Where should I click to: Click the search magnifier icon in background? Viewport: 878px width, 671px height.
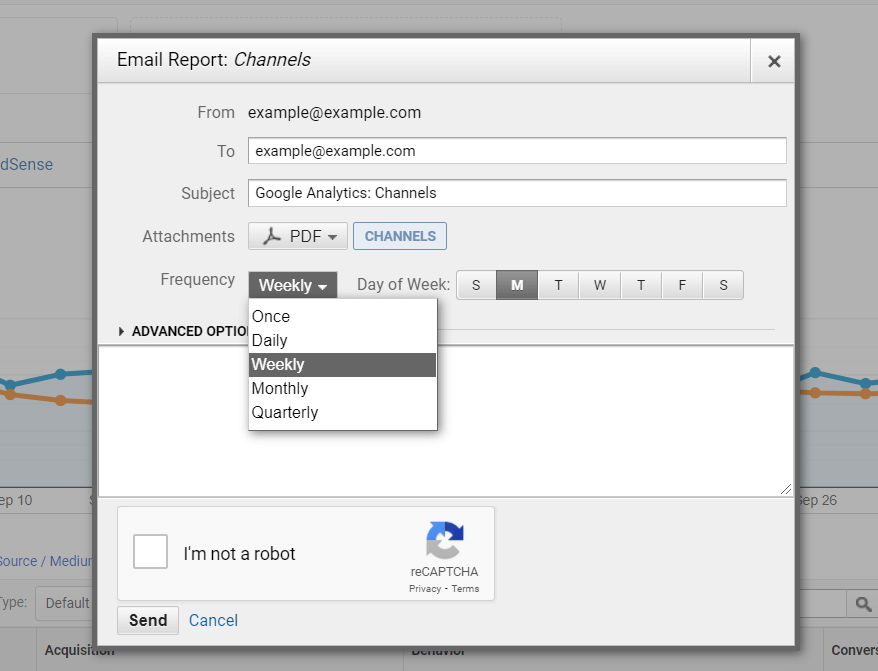(x=863, y=603)
